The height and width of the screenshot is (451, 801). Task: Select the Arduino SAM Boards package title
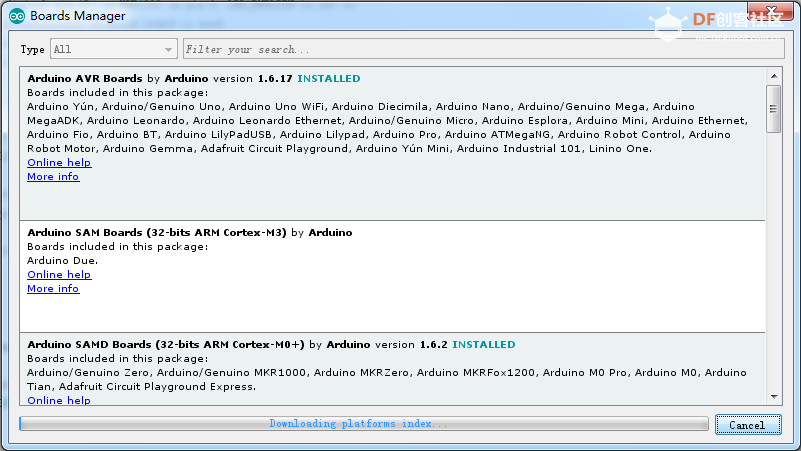point(157,232)
